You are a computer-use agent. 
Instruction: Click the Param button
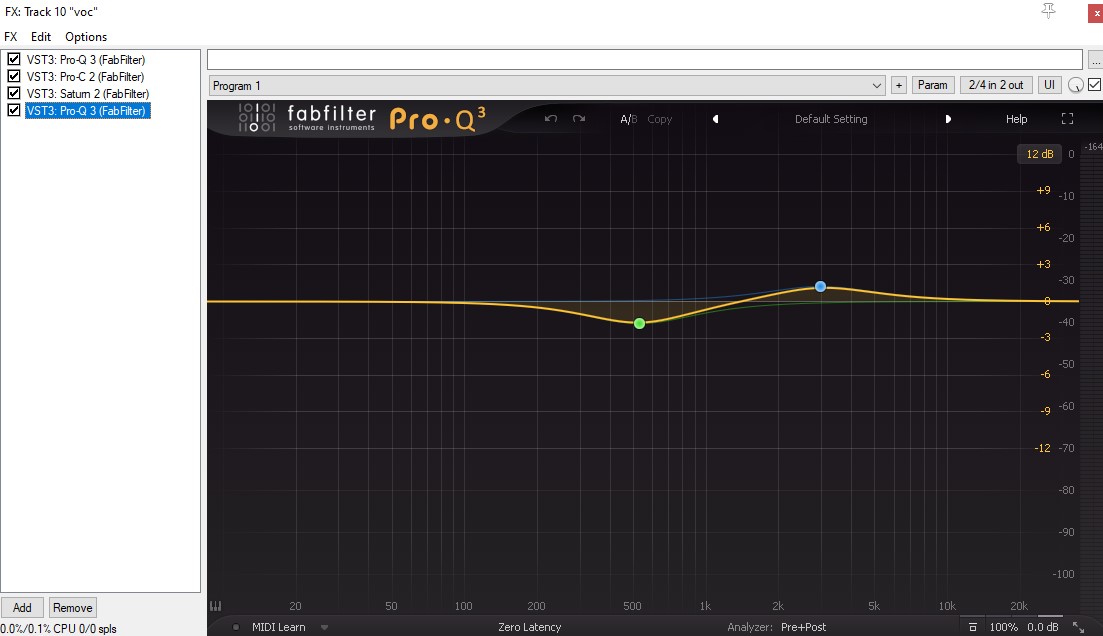932,84
